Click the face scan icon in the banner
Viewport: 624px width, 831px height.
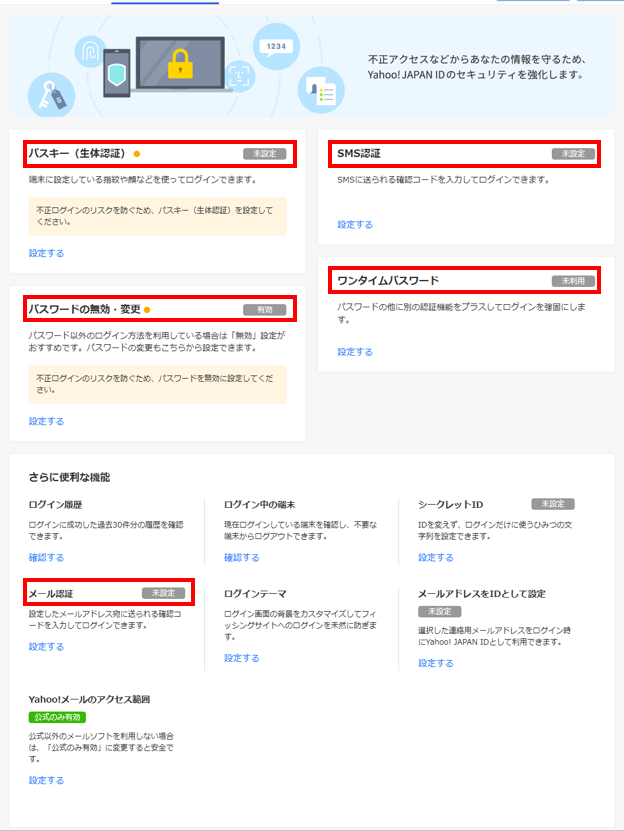click(240, 75)
